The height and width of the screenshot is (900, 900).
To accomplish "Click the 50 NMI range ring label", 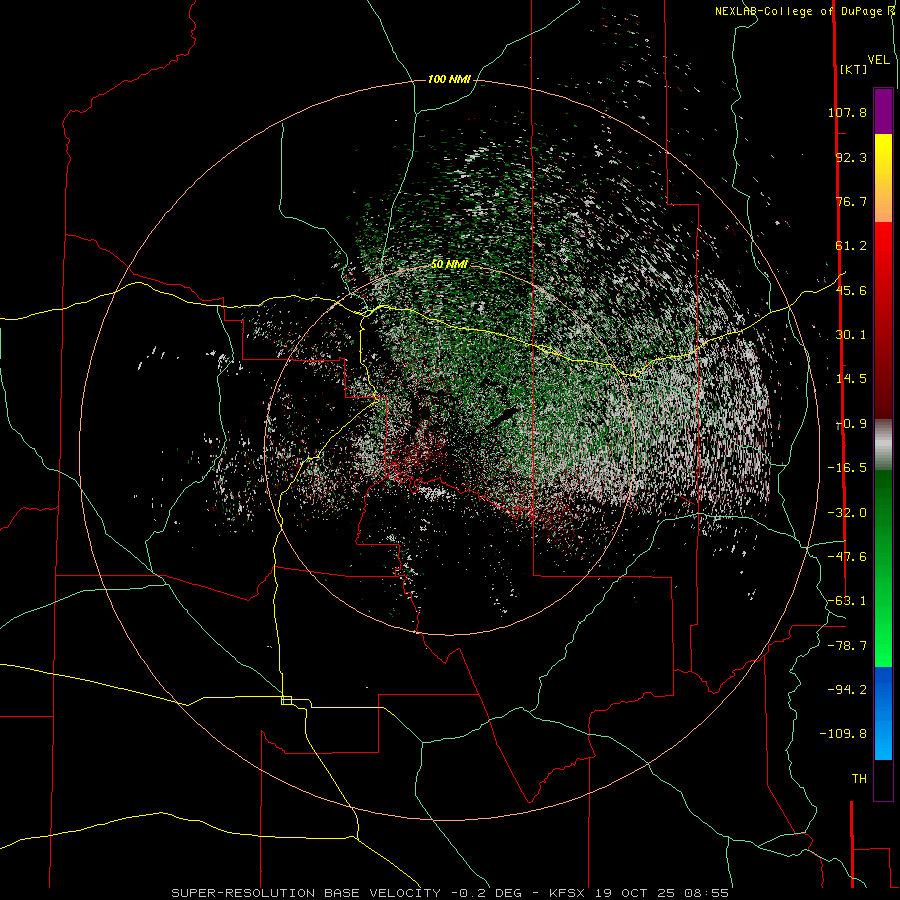I will pos(449,264).
